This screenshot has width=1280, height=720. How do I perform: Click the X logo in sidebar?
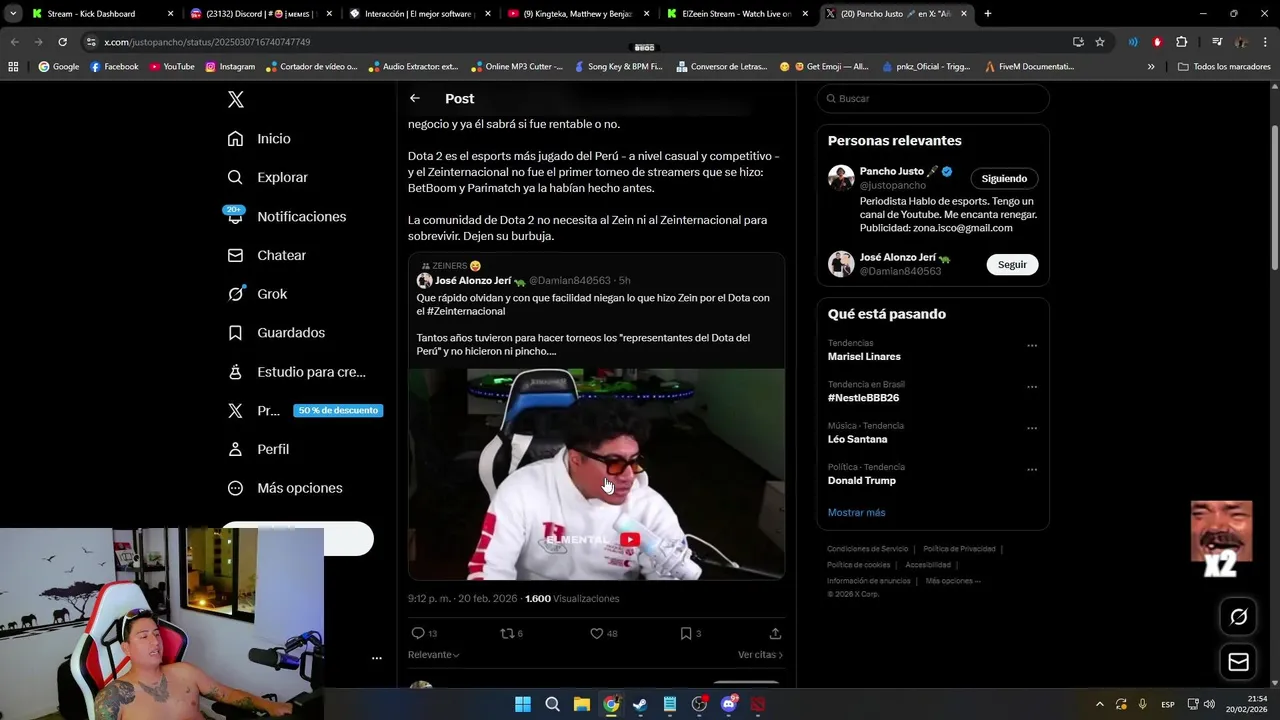point(236,99)
